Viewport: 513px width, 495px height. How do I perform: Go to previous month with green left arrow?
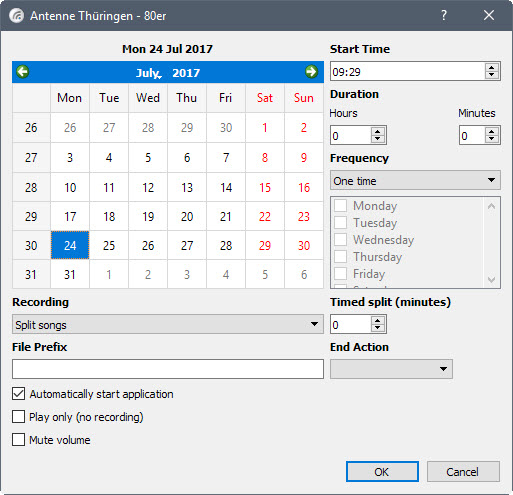click(x=23, y=72)
